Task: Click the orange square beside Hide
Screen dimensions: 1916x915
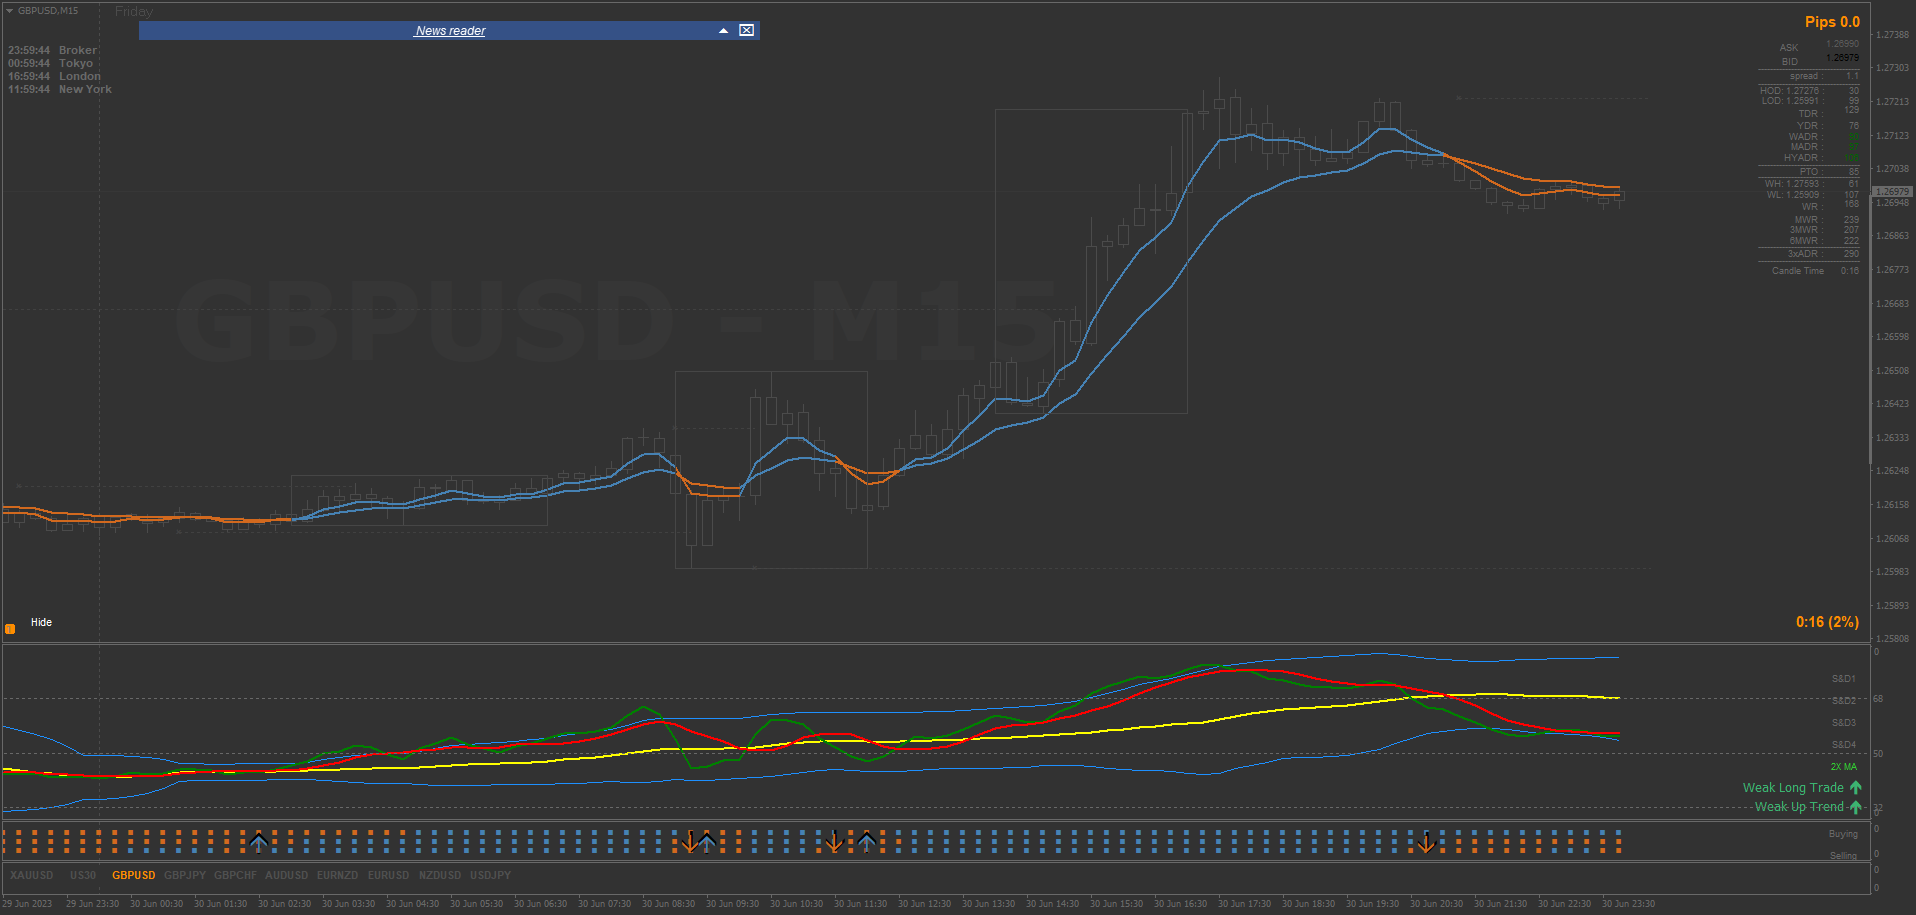Action: (10, 629)
